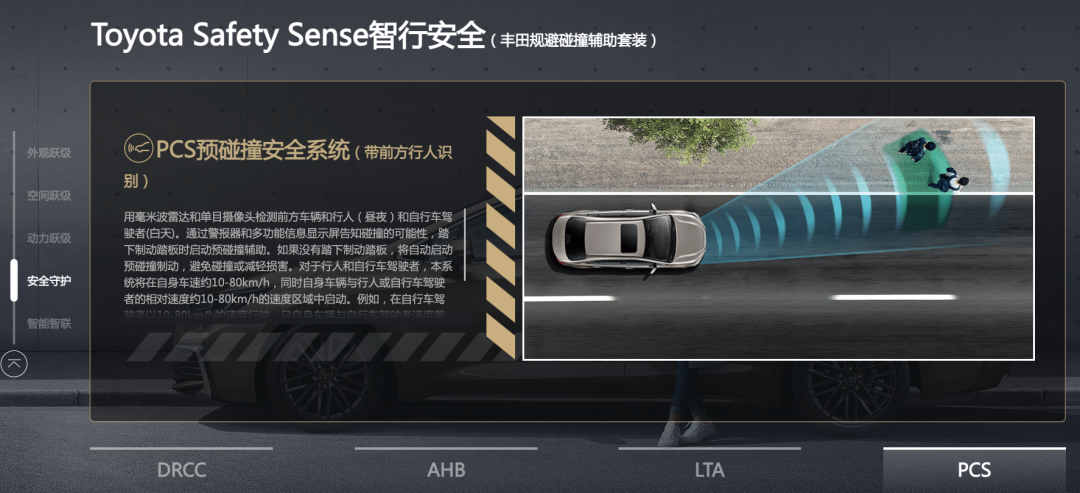Jump to the 智能智联 section

(49, 324)
